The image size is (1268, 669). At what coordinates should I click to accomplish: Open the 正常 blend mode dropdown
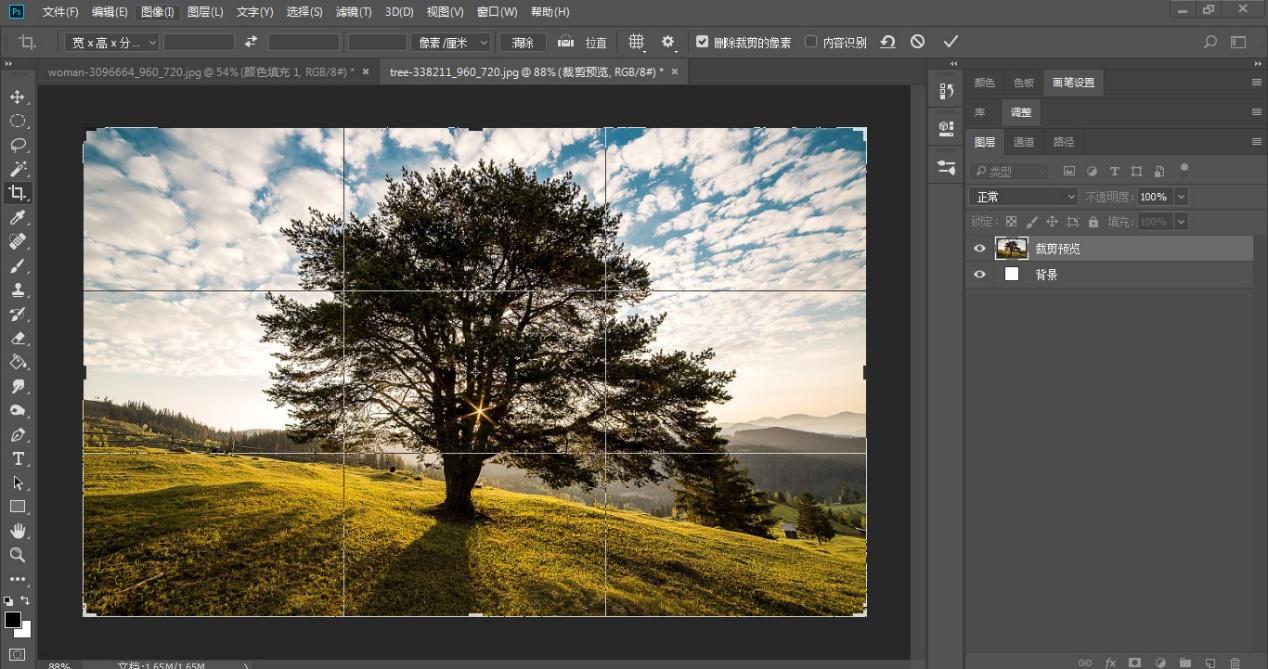pyautogui.click(x=1023, y=197)
